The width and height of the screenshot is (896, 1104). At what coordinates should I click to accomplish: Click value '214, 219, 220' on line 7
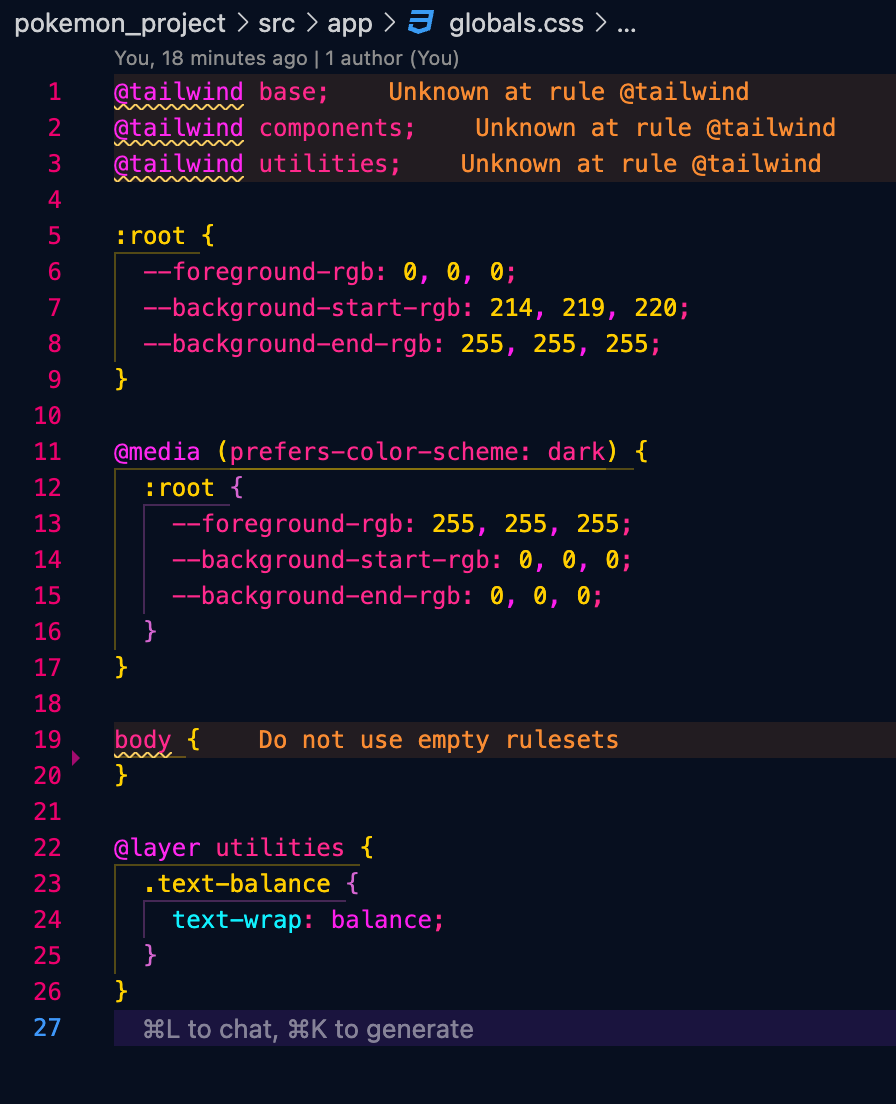pos(583,308)
